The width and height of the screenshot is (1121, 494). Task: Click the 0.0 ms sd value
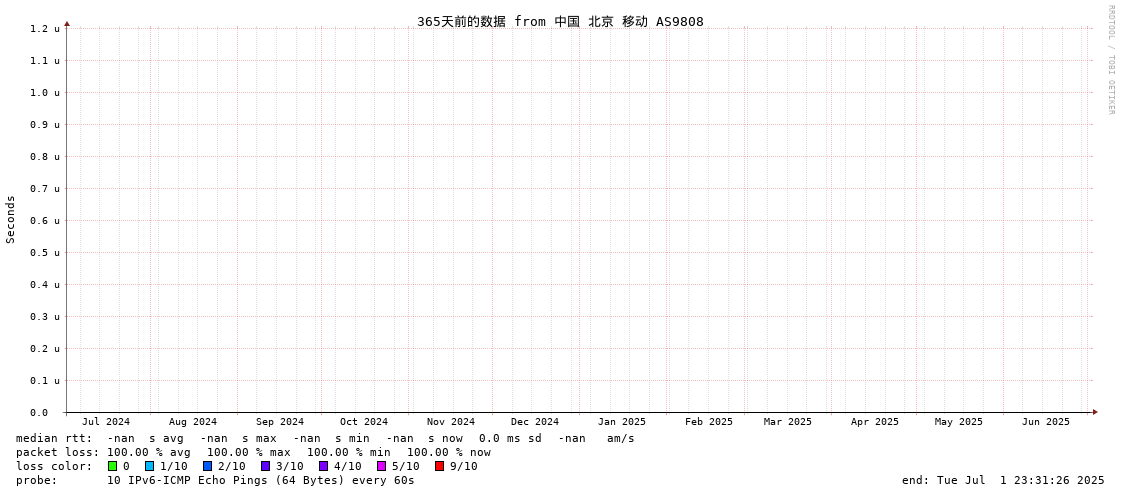(x=510, y=438)
